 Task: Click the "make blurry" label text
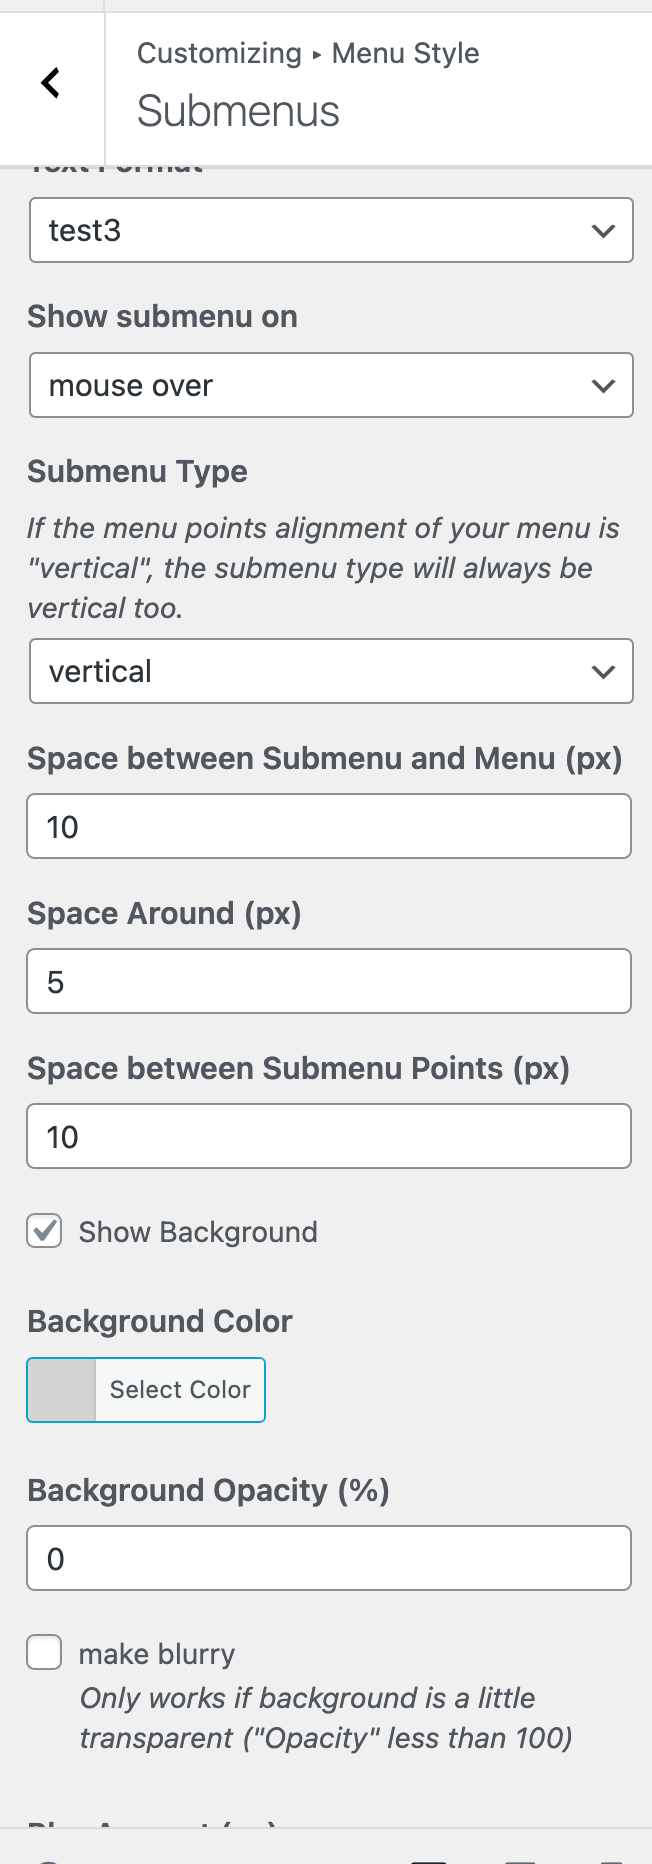(x=157, y=1654)
